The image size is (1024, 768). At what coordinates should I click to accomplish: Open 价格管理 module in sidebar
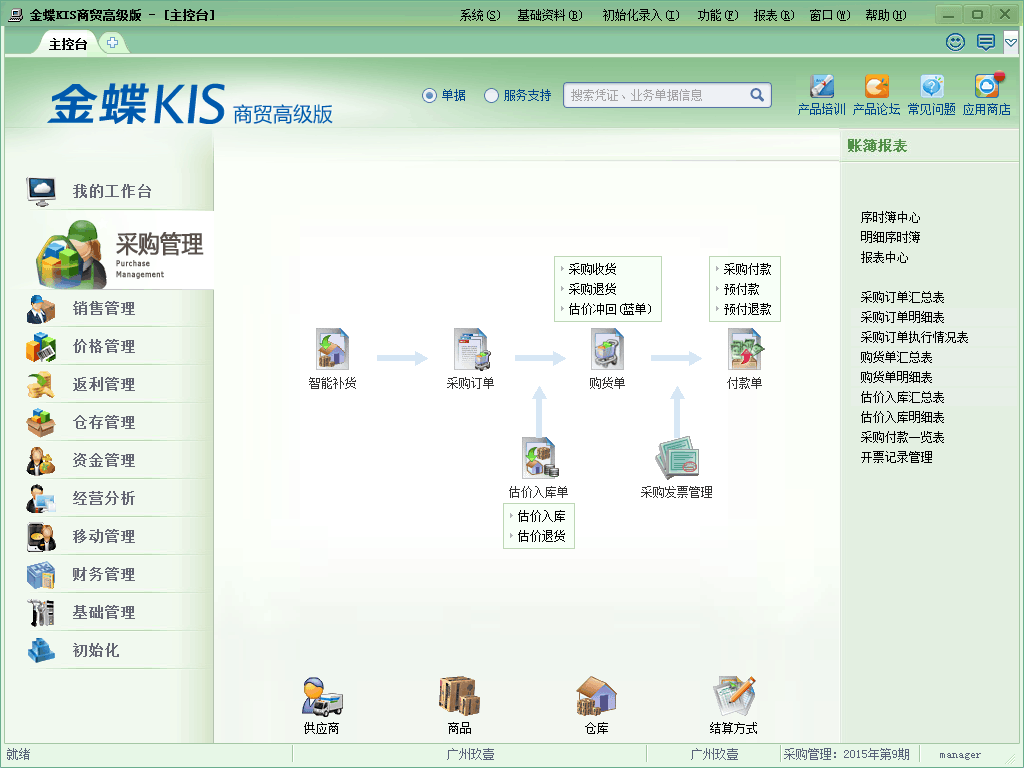click(x=104, y=346)
